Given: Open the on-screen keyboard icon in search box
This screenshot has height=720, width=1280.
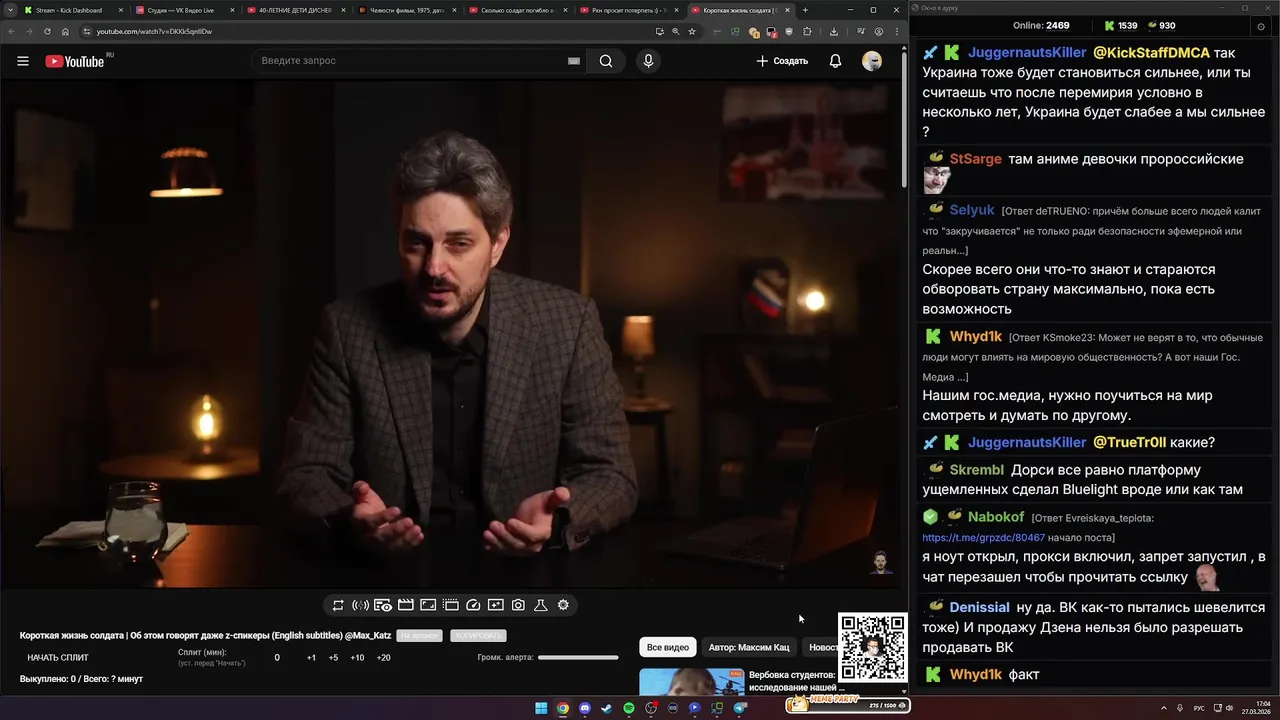Looking at the screenshot, I should pos(574,61).
